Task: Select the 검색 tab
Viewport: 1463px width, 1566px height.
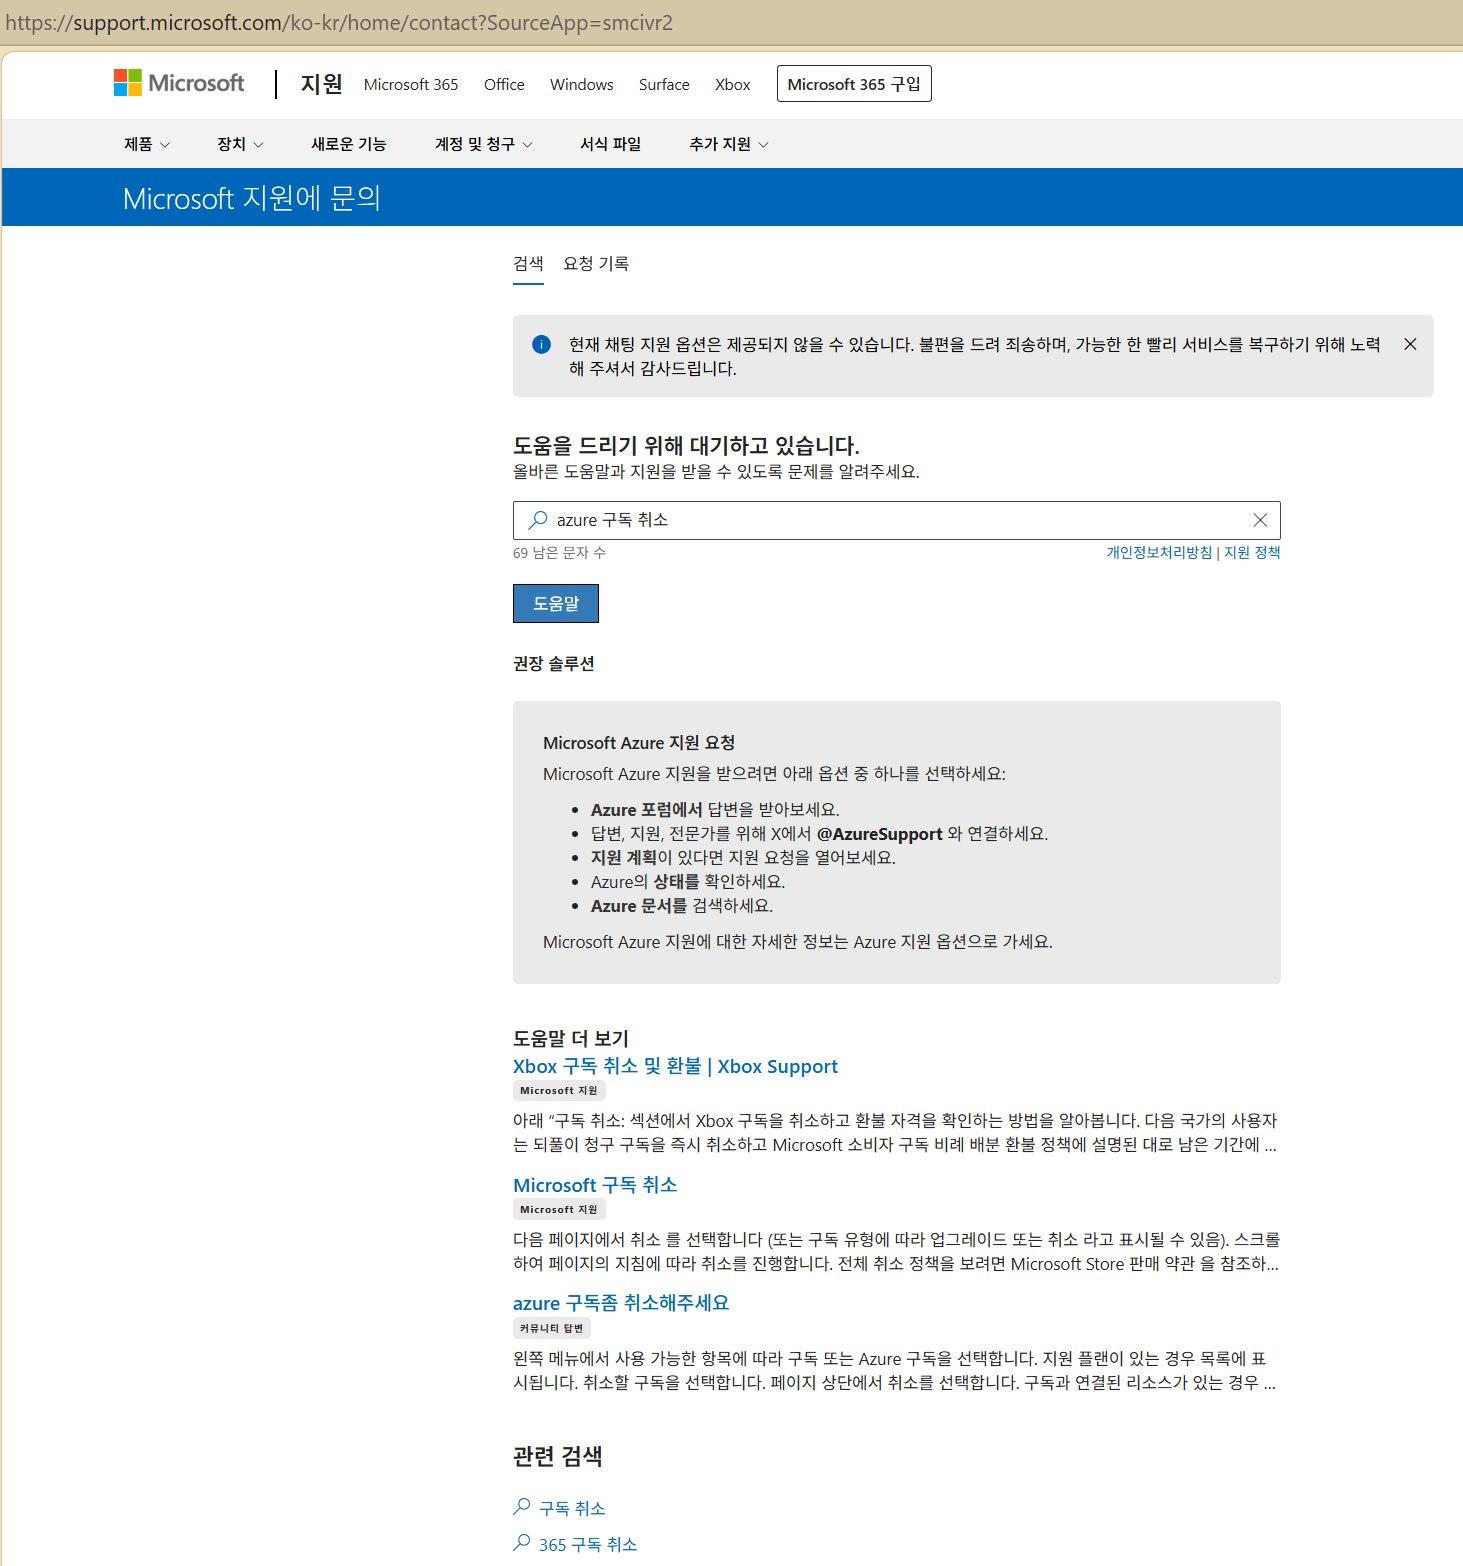Action: [528, 264]
